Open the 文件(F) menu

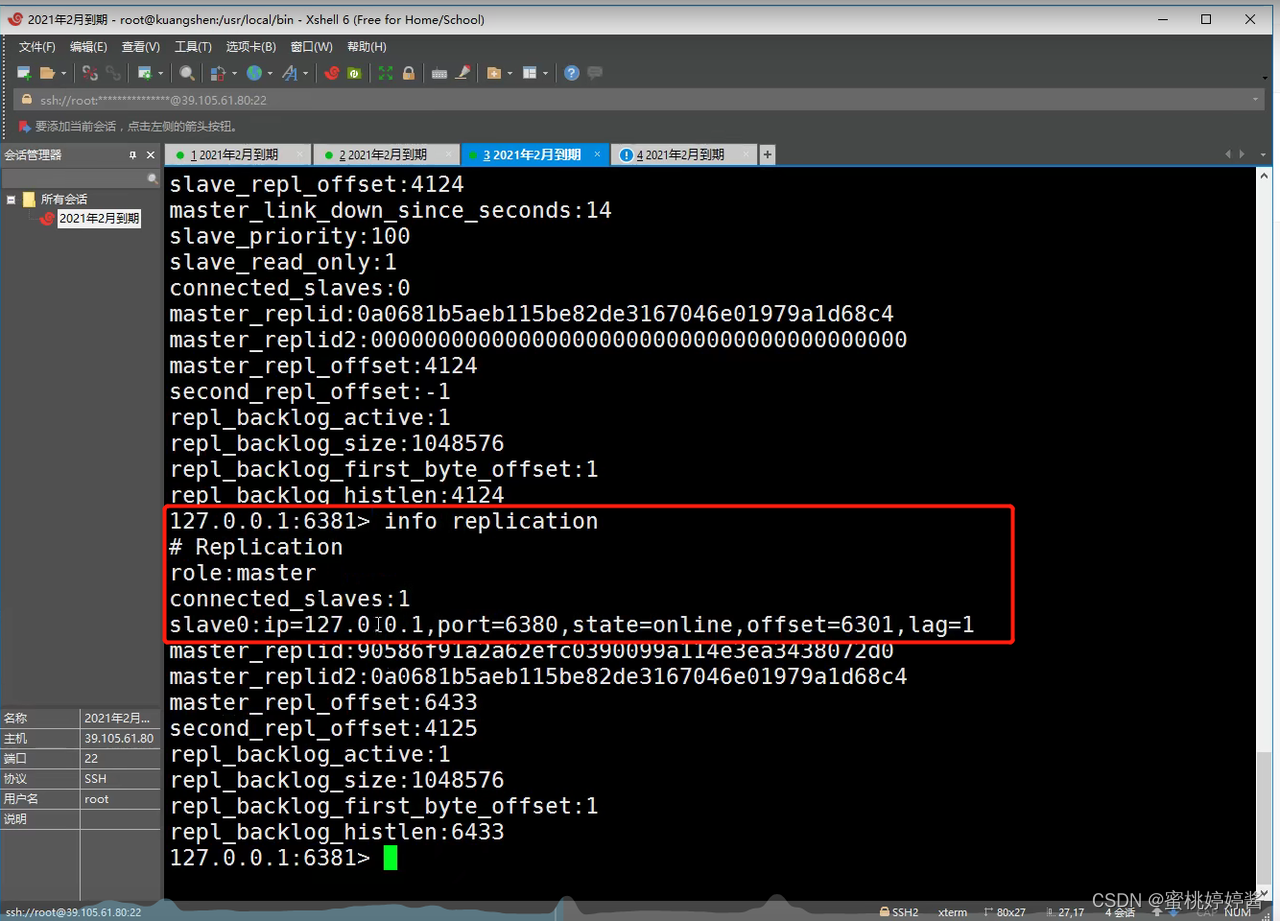(37, 47)
